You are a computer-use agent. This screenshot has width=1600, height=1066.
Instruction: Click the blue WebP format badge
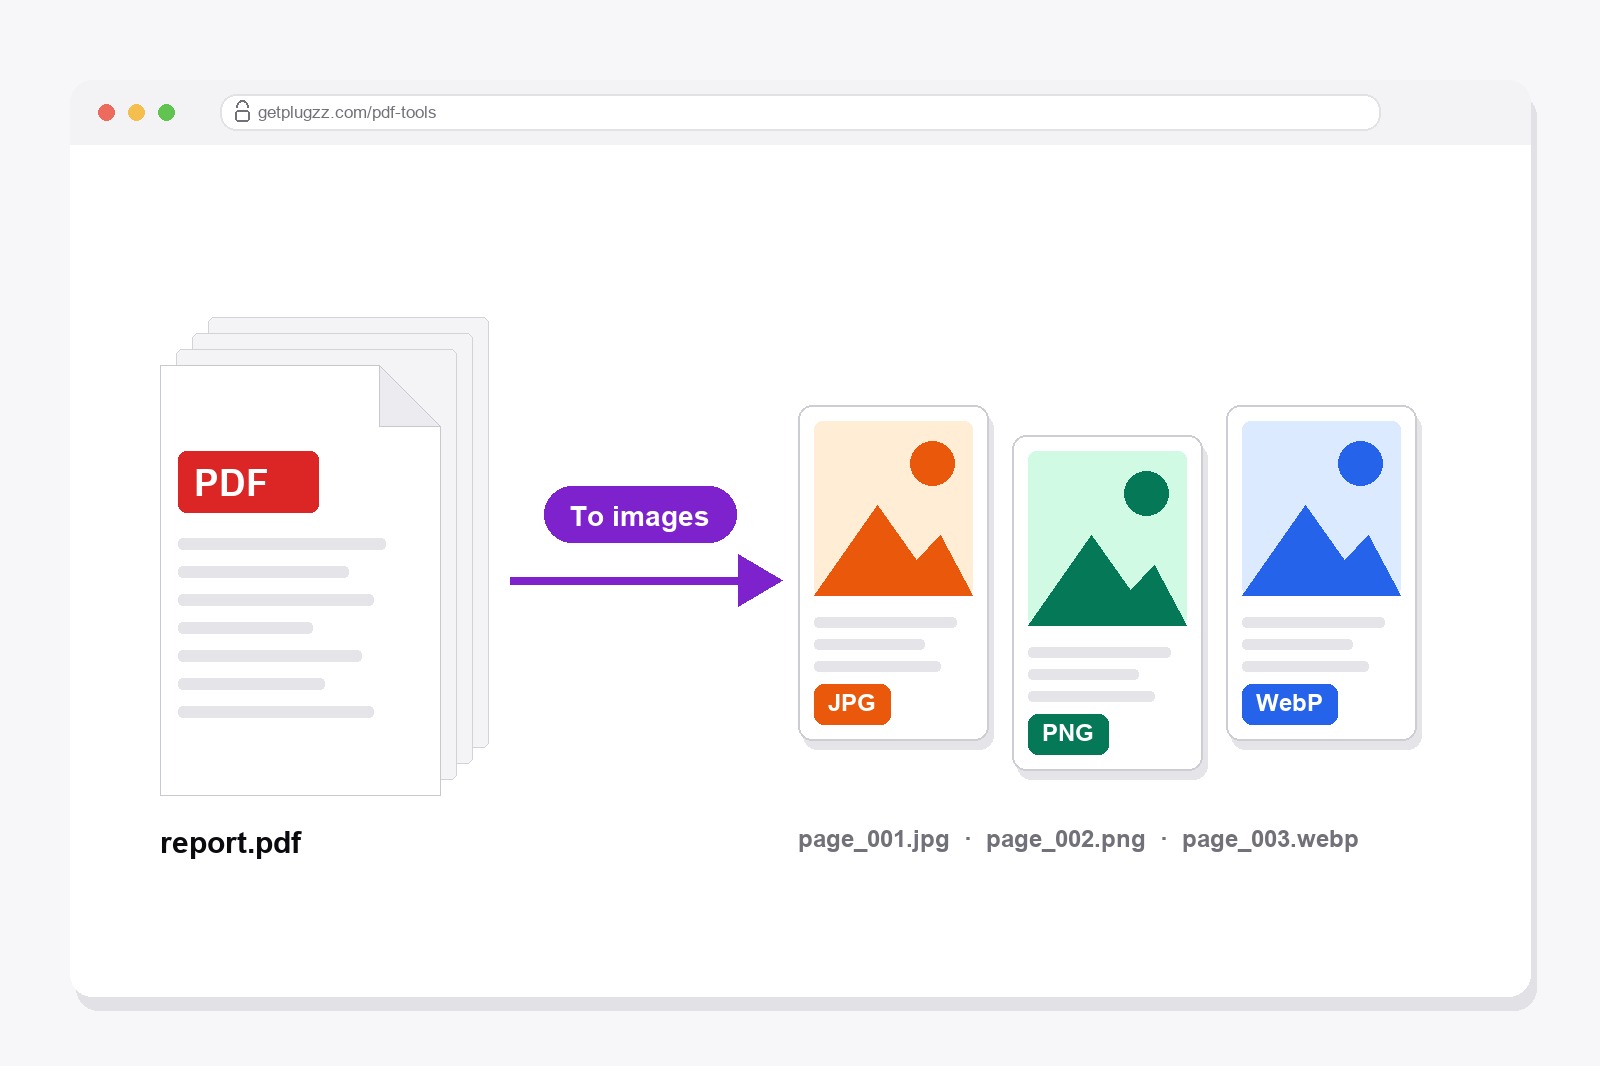[1290, 704]
